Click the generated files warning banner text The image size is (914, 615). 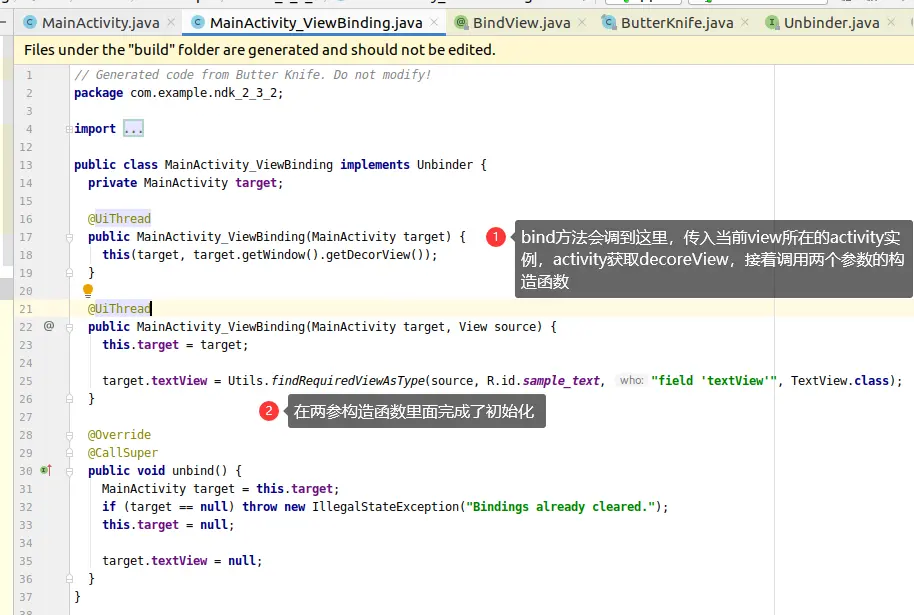point(259,50)
